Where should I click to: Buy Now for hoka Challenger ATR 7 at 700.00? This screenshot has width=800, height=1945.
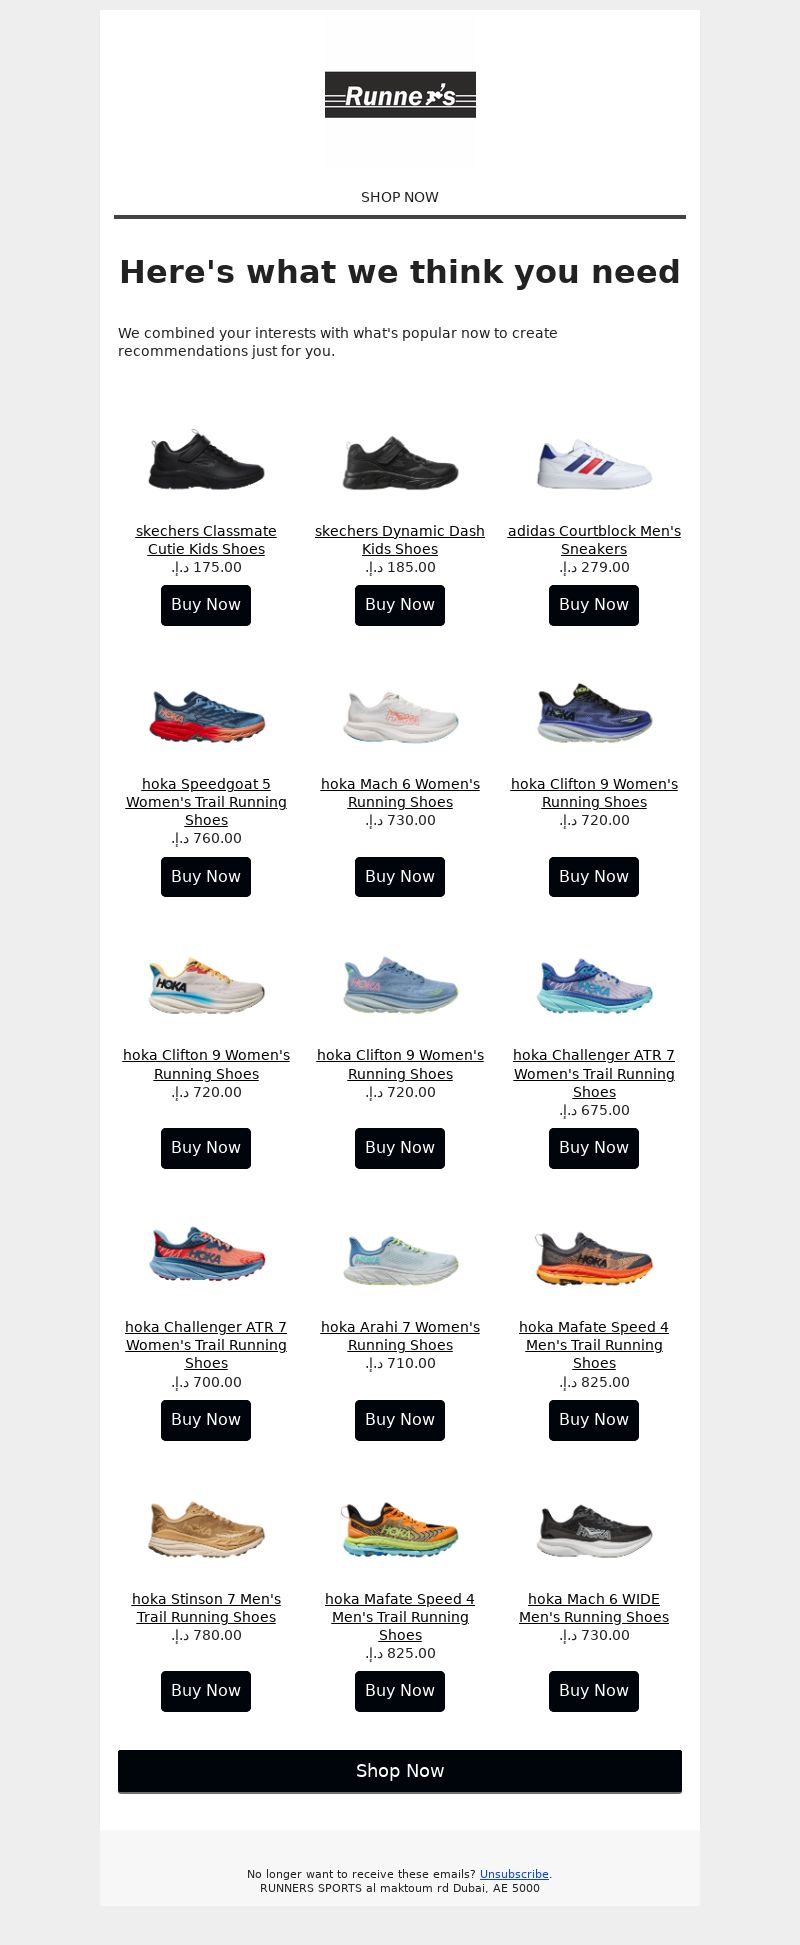[x=206, y=1420]
